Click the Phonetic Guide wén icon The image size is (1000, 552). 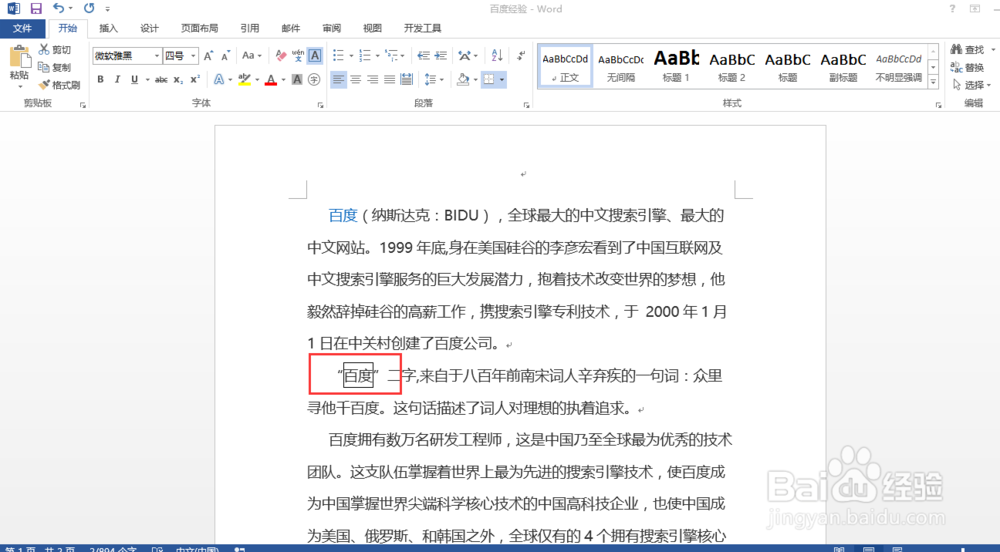(x=298, y=56)
